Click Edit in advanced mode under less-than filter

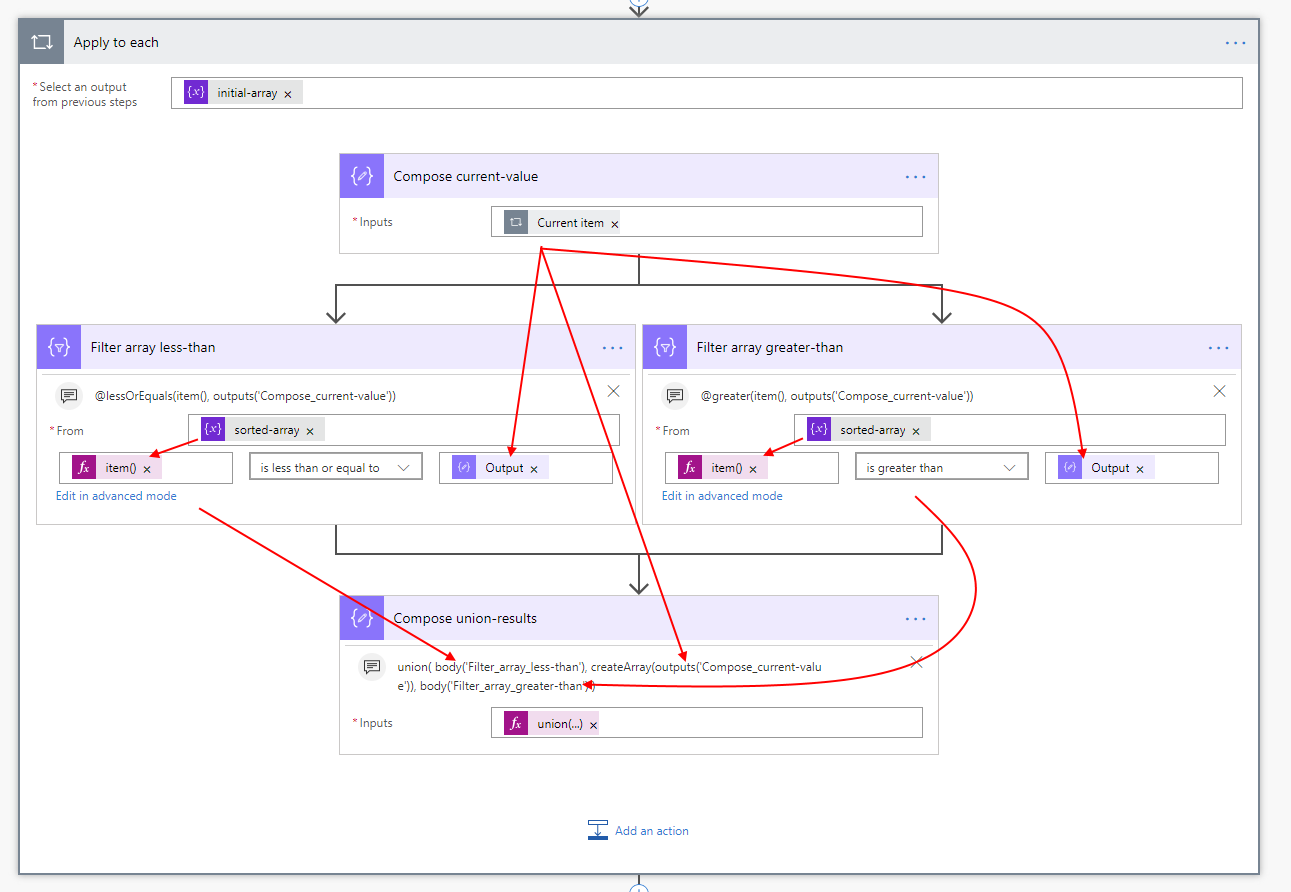coord(116,496)
